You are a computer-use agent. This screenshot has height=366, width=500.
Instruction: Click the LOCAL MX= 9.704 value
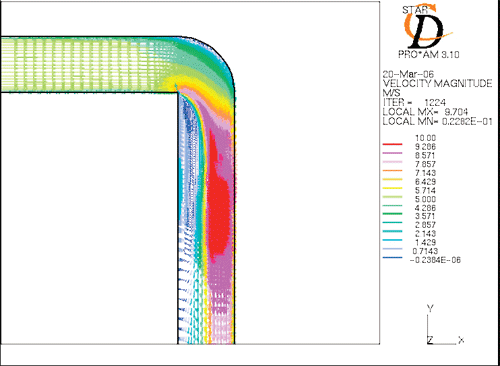(425, 112)
